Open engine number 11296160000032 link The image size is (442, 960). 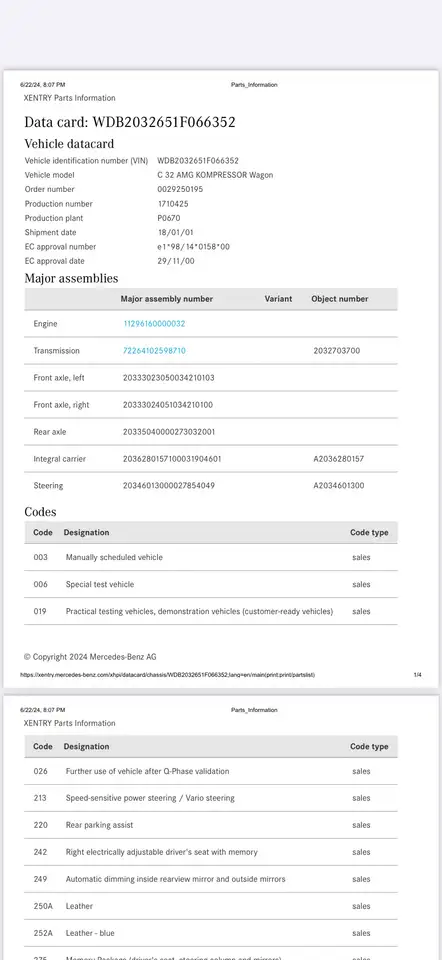pos(154,324)
